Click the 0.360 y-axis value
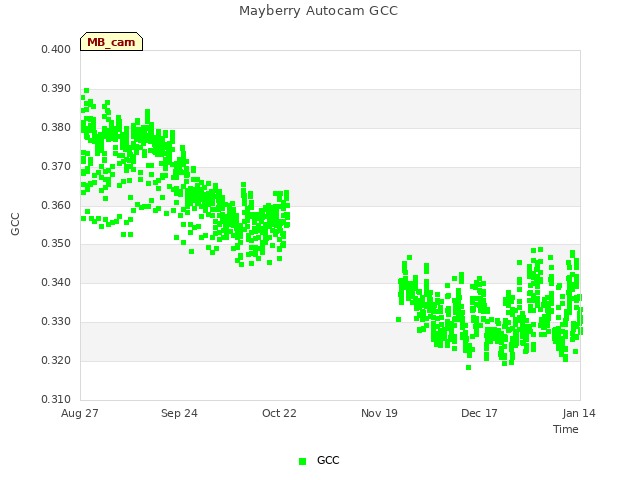 56,205
